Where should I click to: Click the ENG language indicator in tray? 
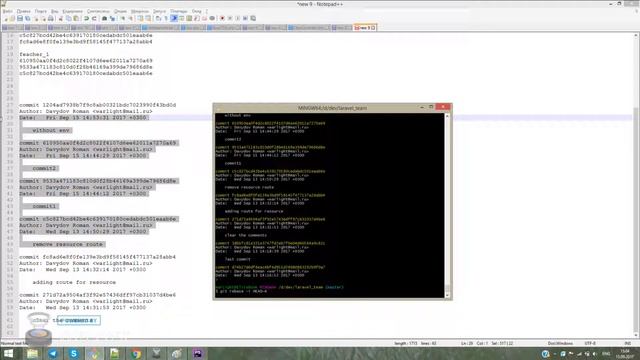pos(606,353)
